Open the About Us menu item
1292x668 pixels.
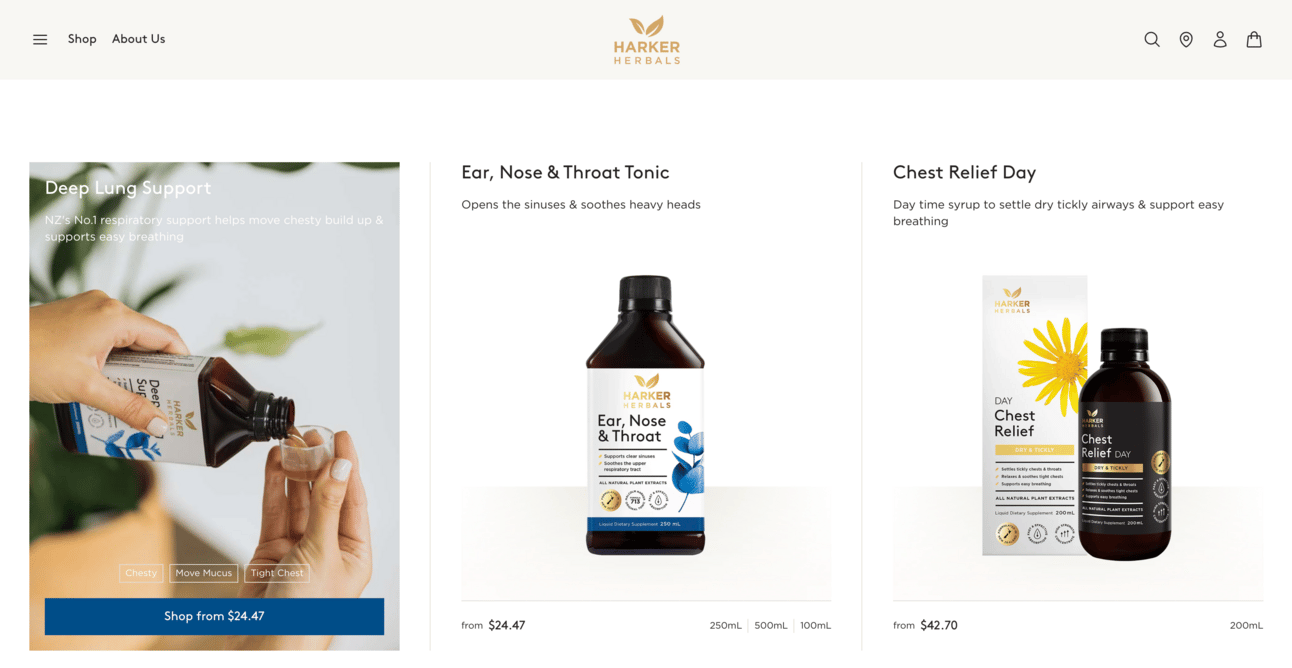click(x=138, y=39)
